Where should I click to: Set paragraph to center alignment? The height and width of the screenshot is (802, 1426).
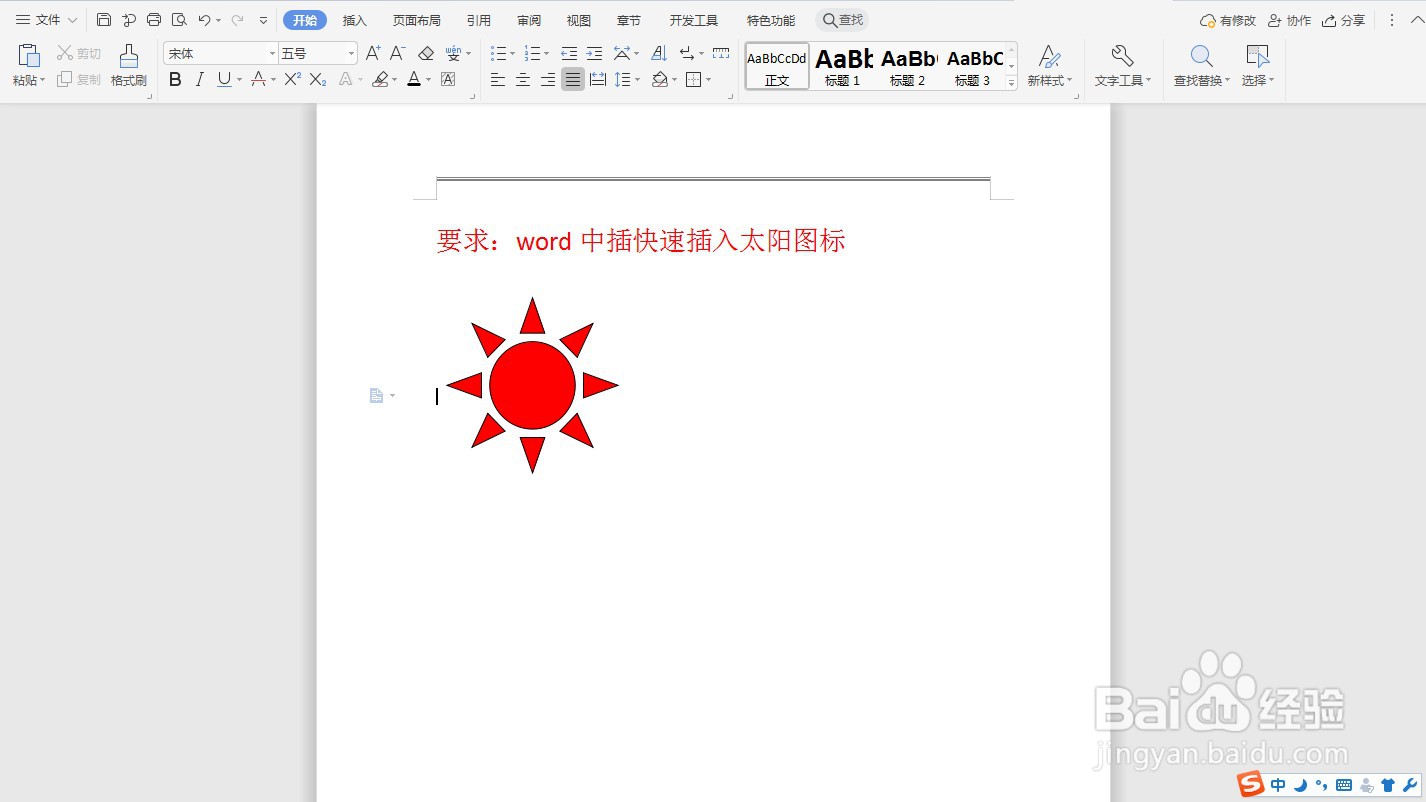(x=522, y=79)
